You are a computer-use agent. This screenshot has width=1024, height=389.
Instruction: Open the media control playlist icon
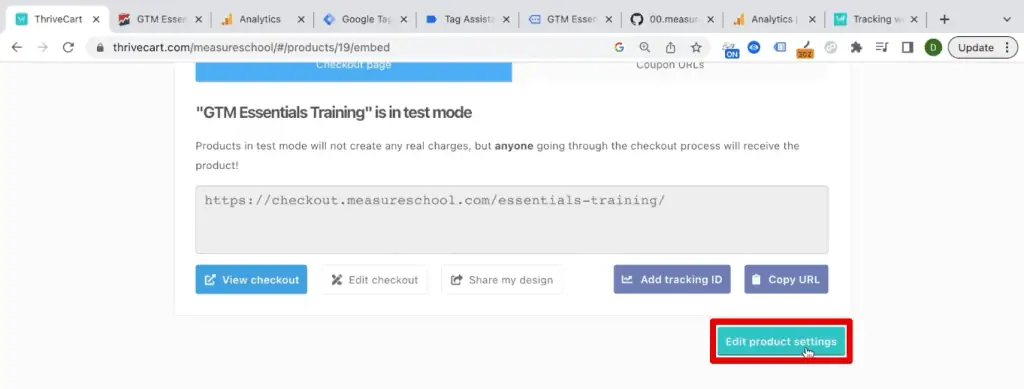click(x=882, y=48)
